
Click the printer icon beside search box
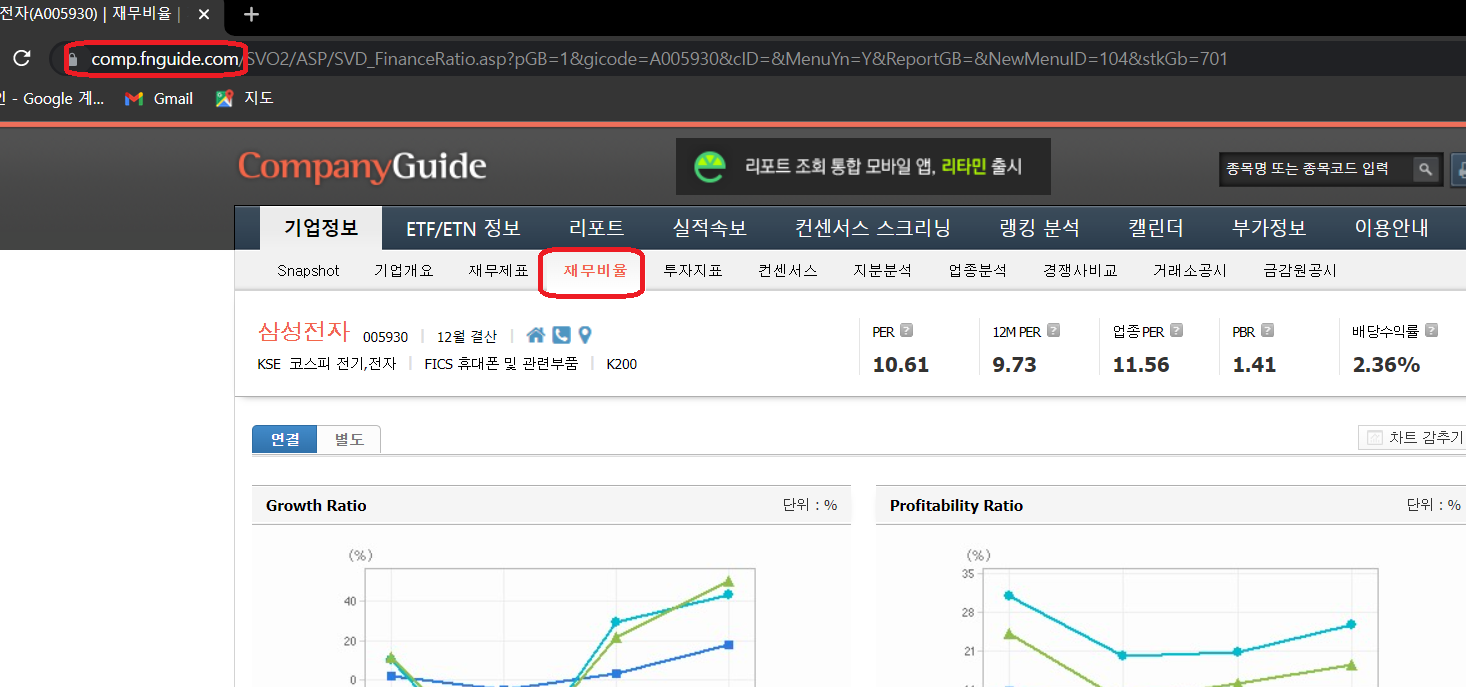pos(1457,169)
